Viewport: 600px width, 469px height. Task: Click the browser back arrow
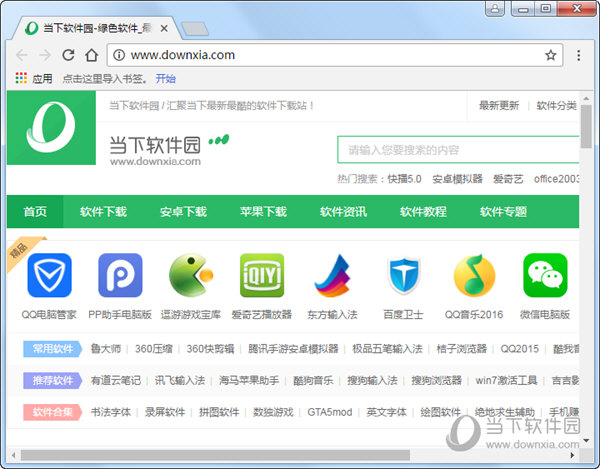pyautogui.click(x=22, y=55)
